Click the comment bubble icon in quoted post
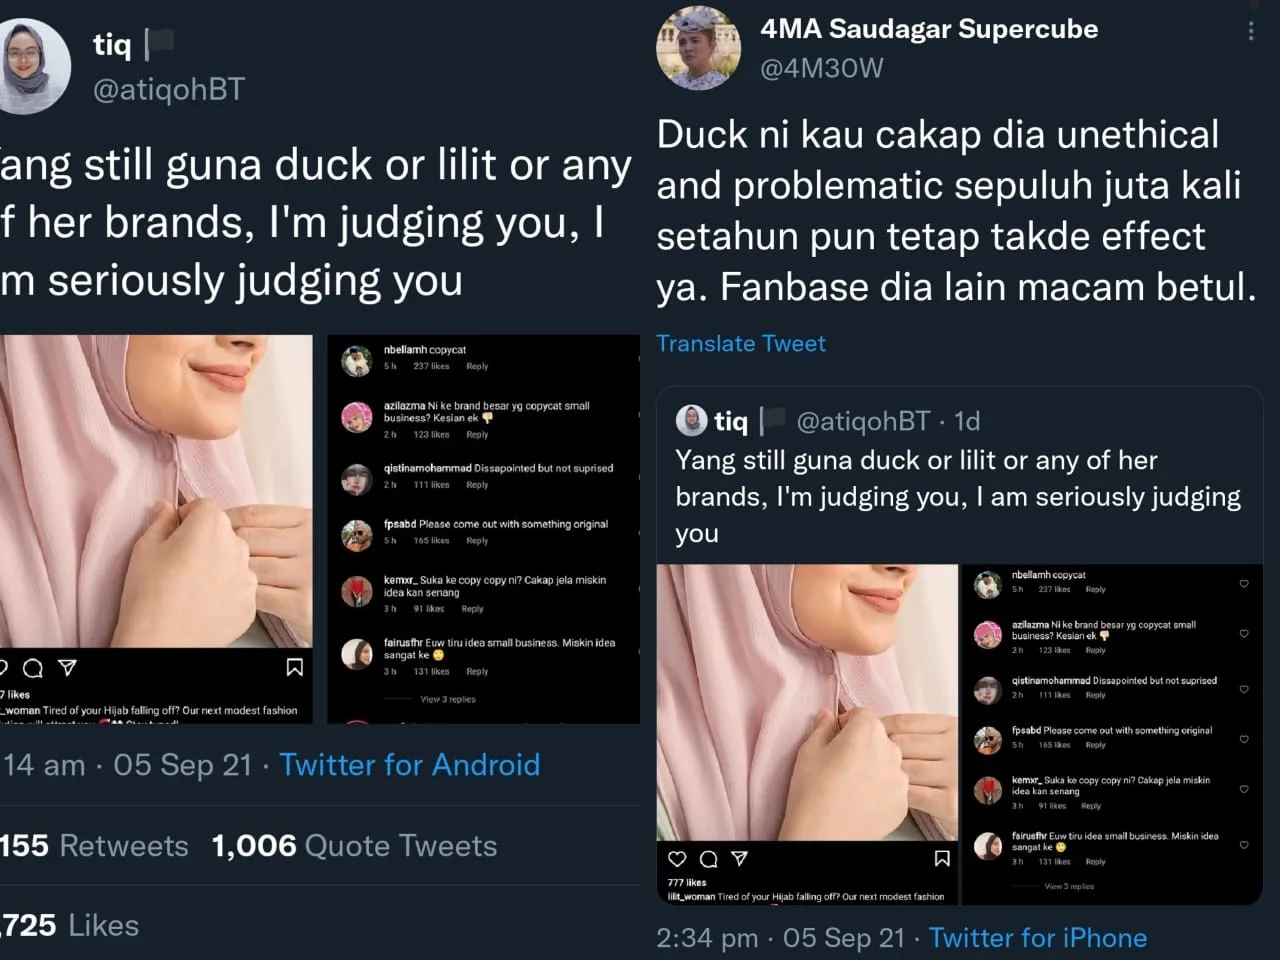 708,858
